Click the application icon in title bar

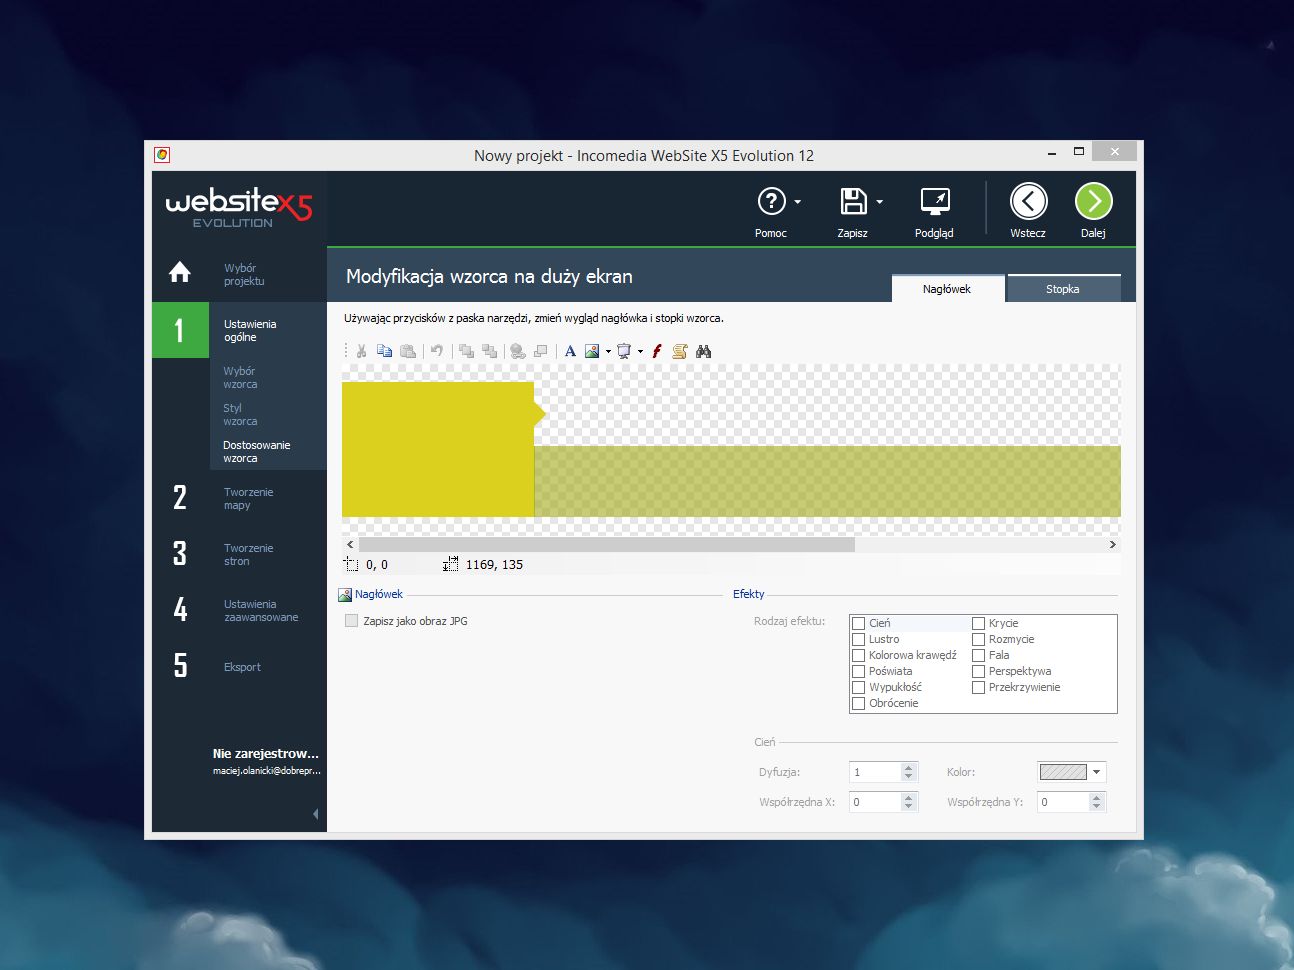[x=162, y=155]
